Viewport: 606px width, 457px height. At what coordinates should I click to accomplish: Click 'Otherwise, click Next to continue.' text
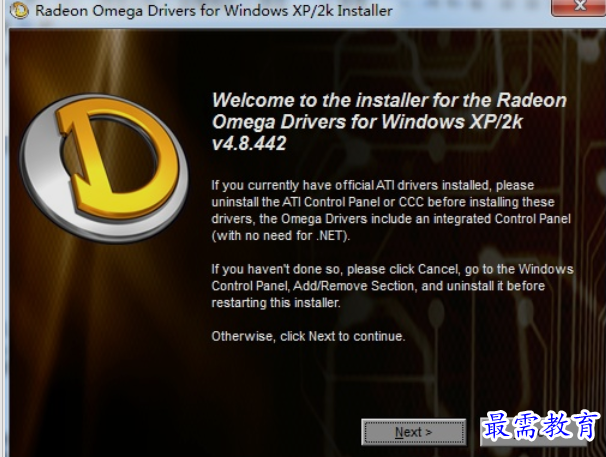[x=308, y=336]
